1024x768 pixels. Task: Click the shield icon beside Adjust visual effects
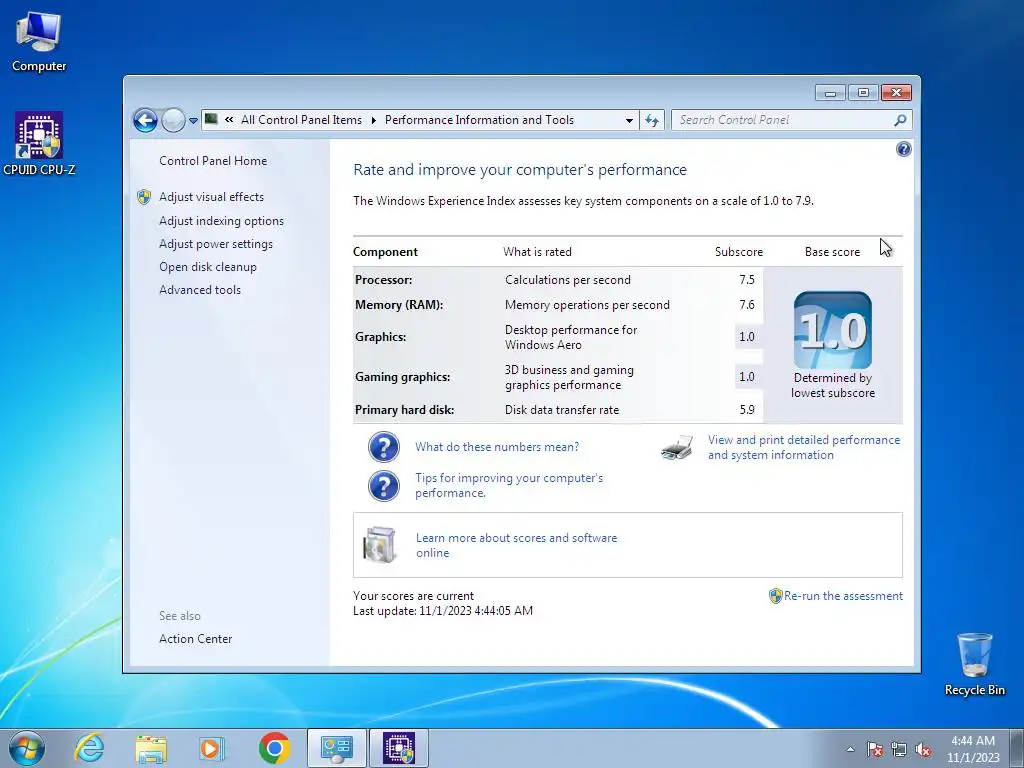(144, 197)
